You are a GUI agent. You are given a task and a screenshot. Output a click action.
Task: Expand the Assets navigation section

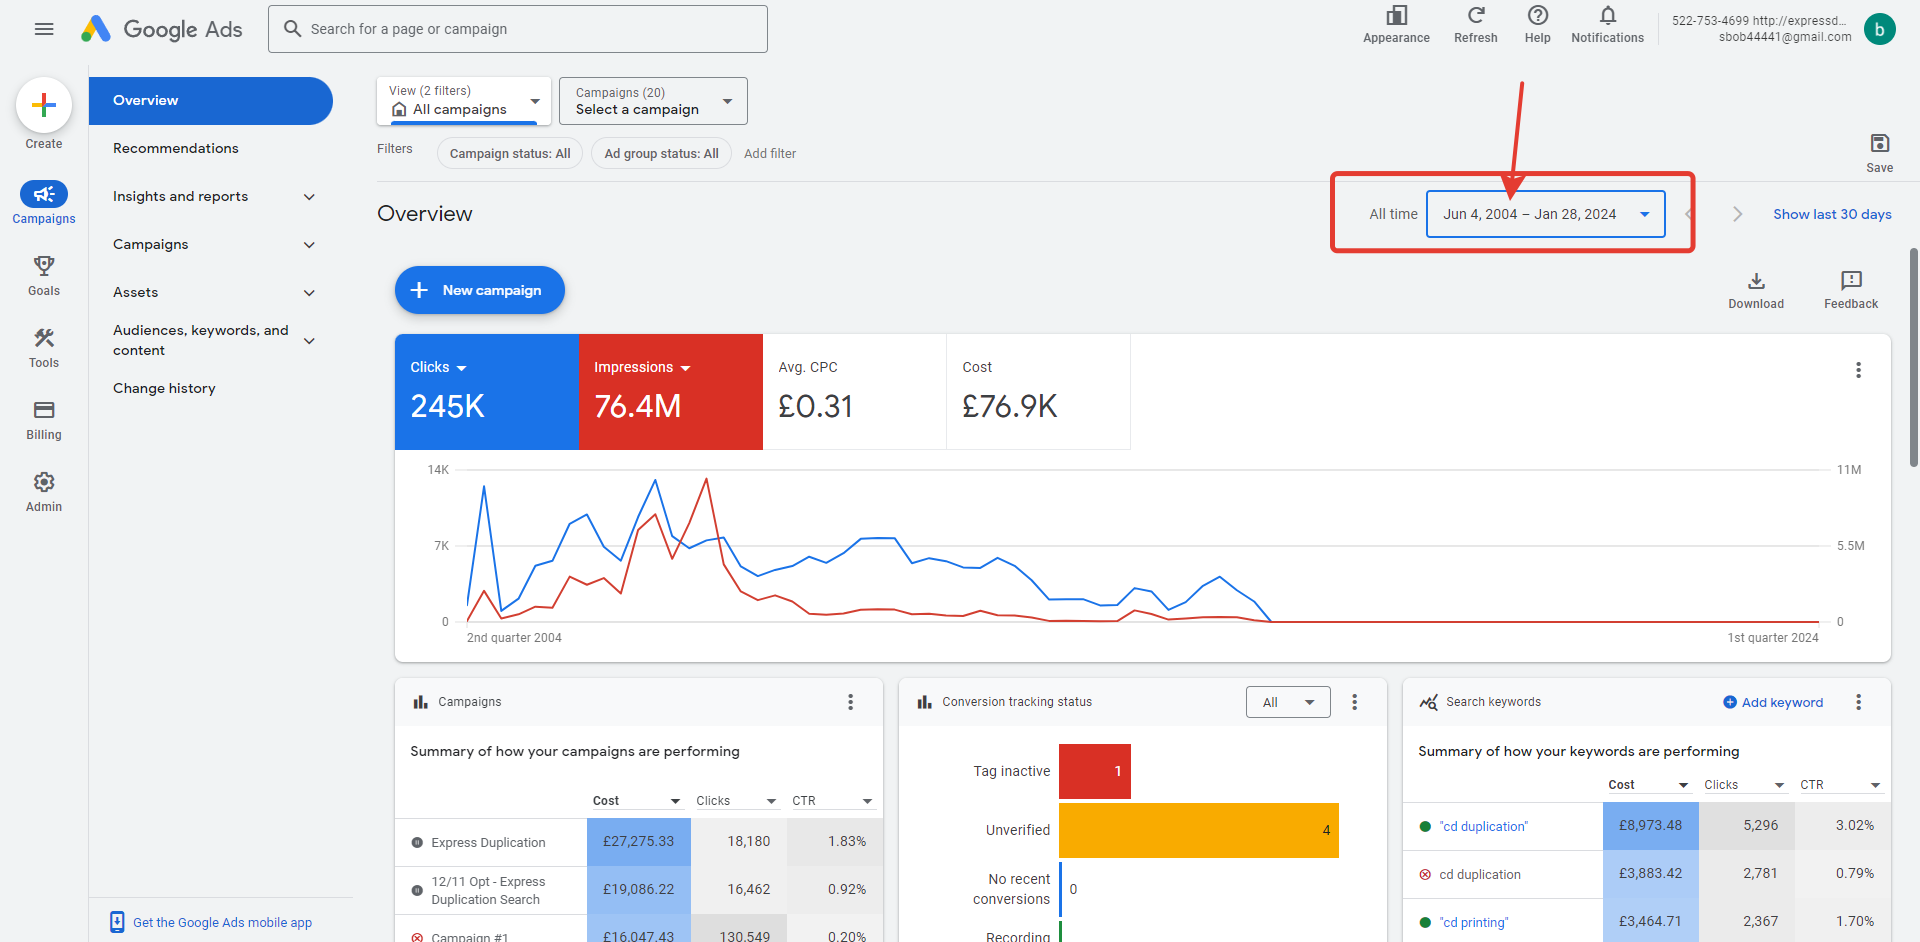(309, 293)
